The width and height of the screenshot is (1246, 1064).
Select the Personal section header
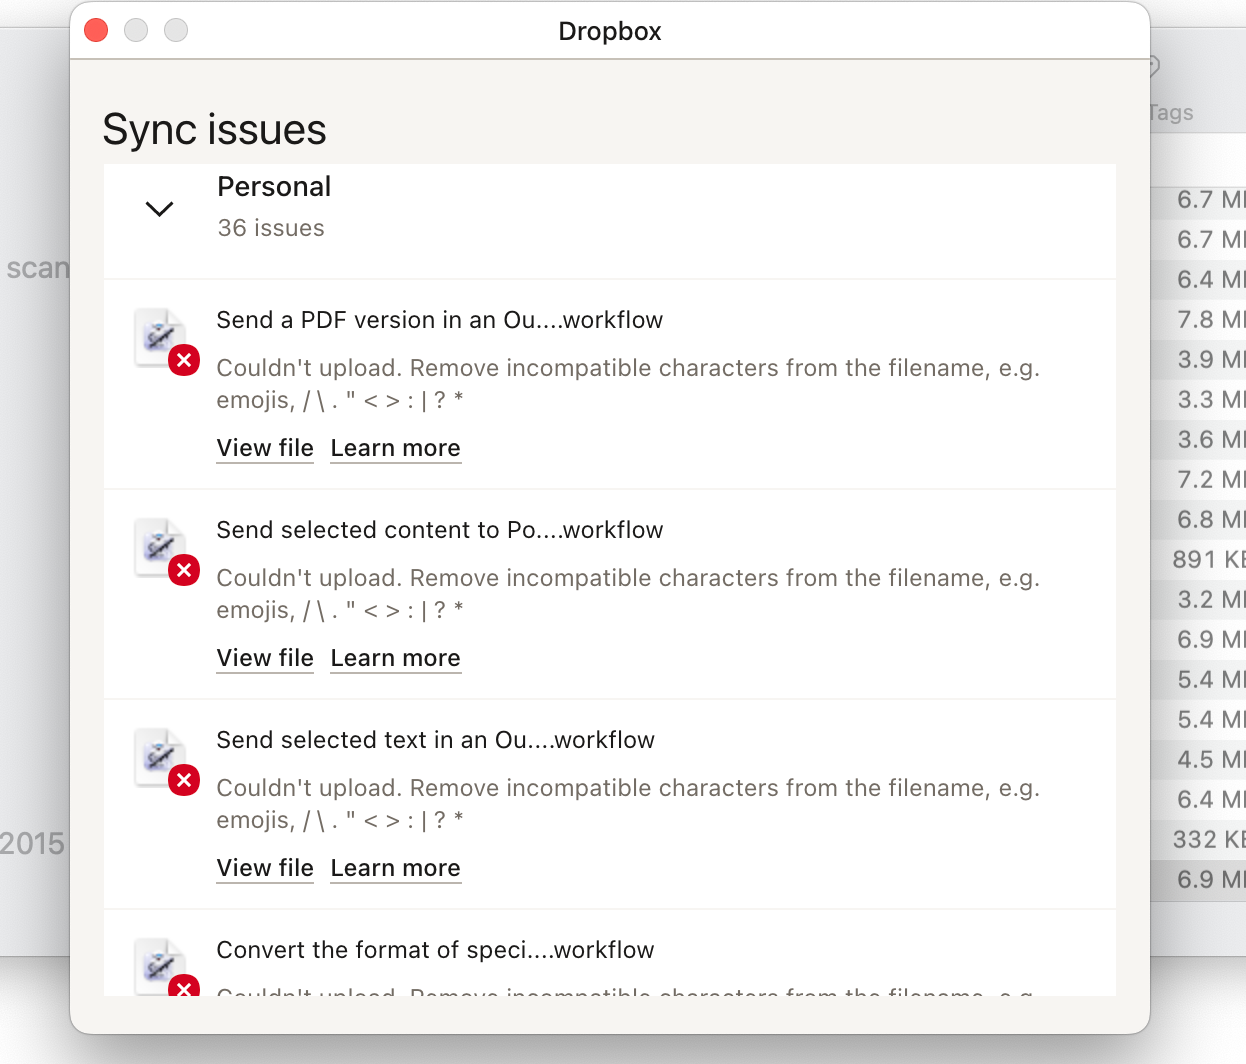coord(274,186)
